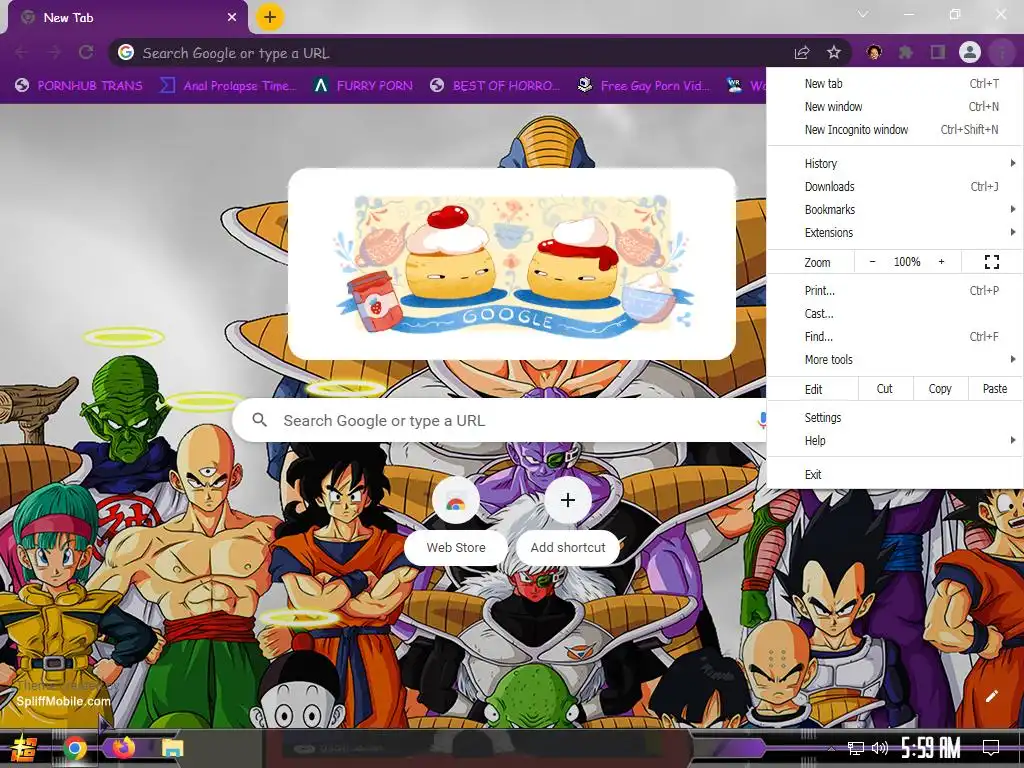Expand the Extensions submenu arrow

click(1012, 232)
